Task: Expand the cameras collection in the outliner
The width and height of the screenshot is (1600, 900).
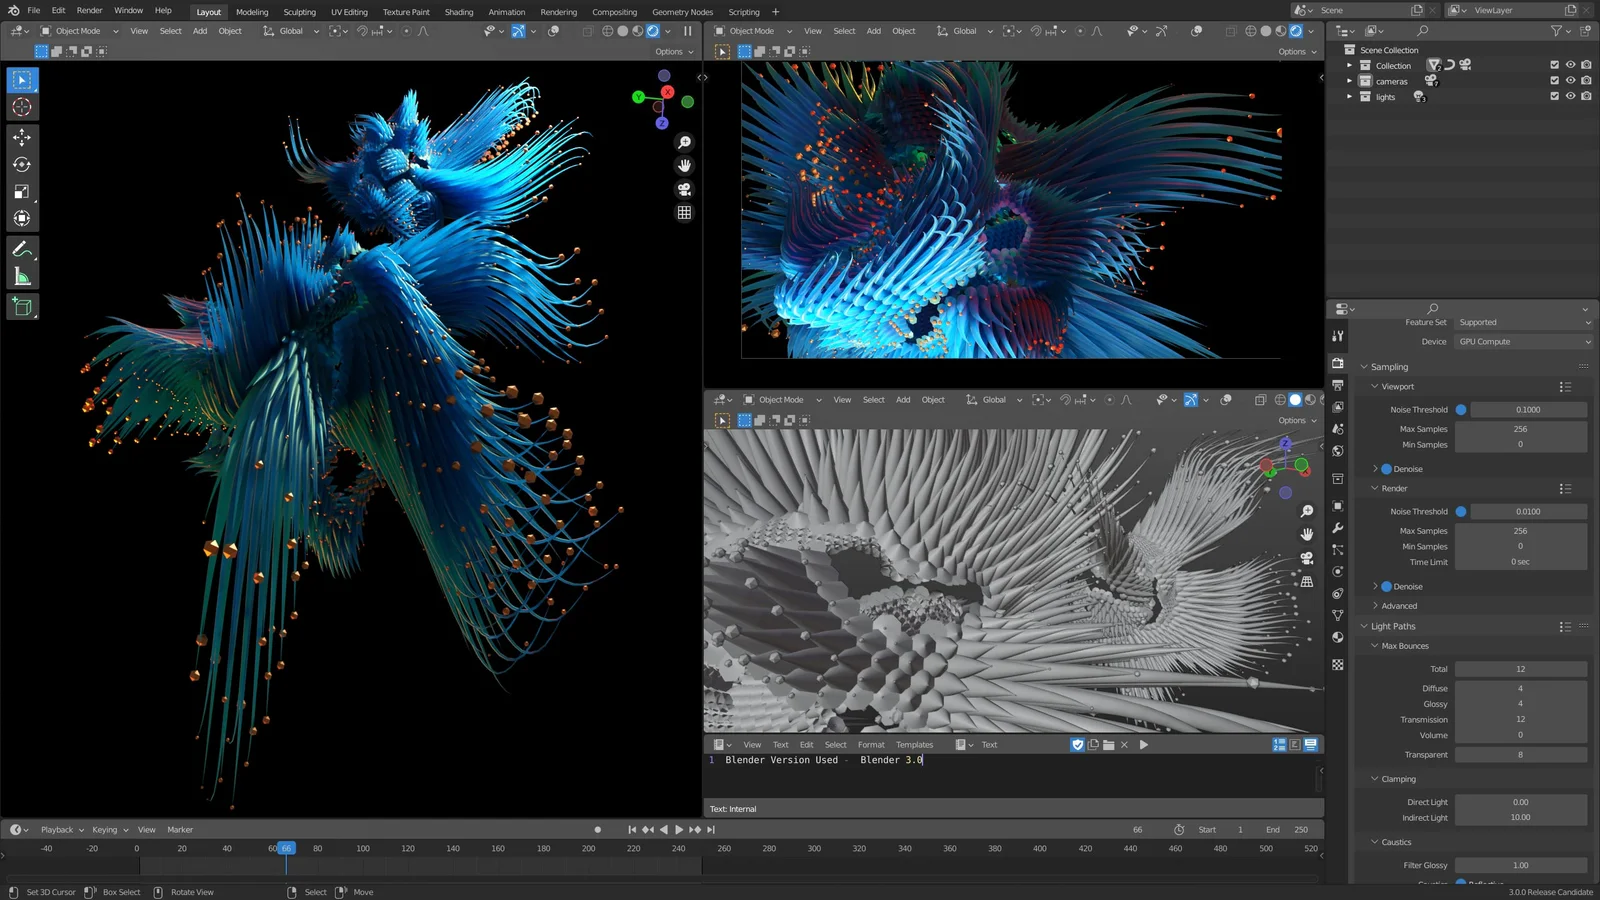Action: 1349,81
